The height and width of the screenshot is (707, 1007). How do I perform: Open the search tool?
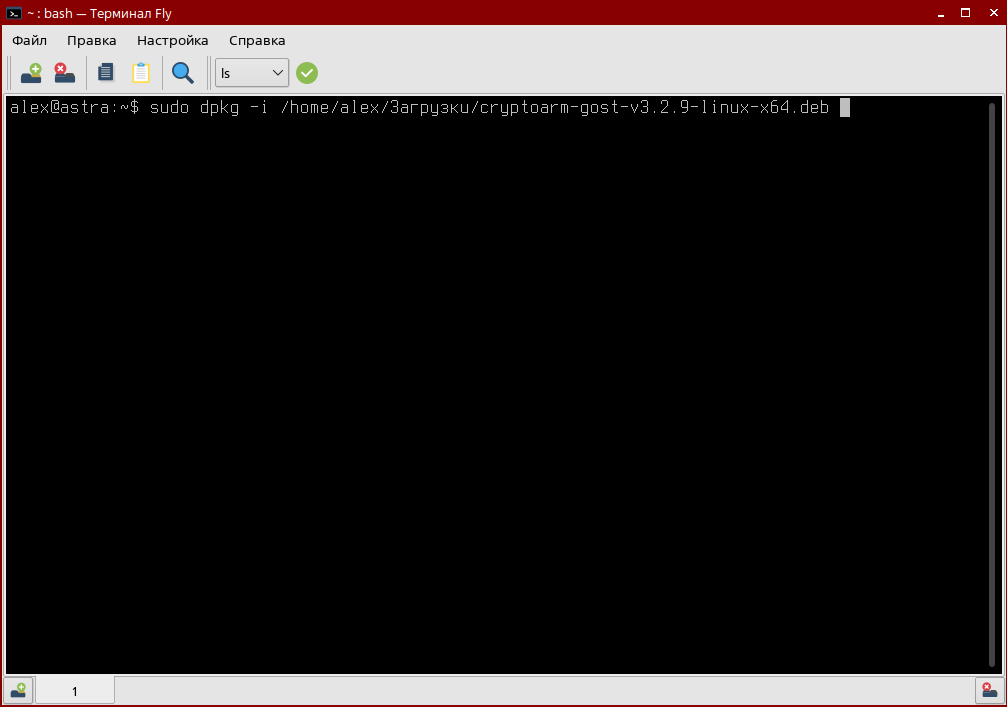[x=183, y=72]
